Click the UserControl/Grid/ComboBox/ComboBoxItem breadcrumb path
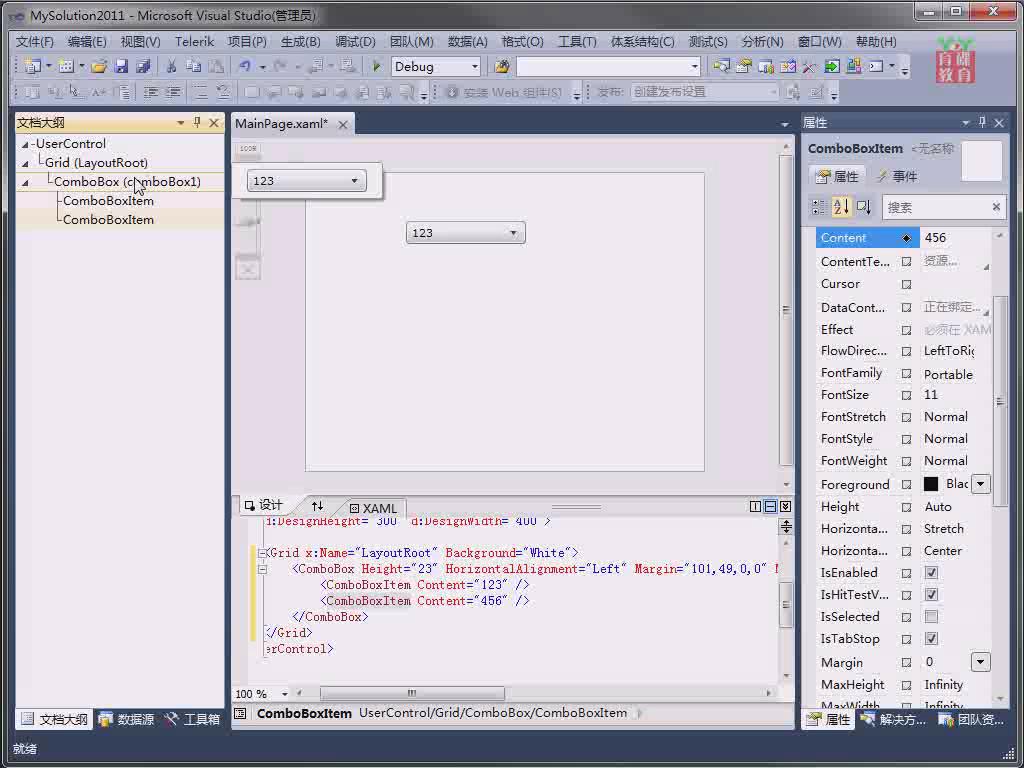Viewport: 1024px width, 768px height. point(493,713)
